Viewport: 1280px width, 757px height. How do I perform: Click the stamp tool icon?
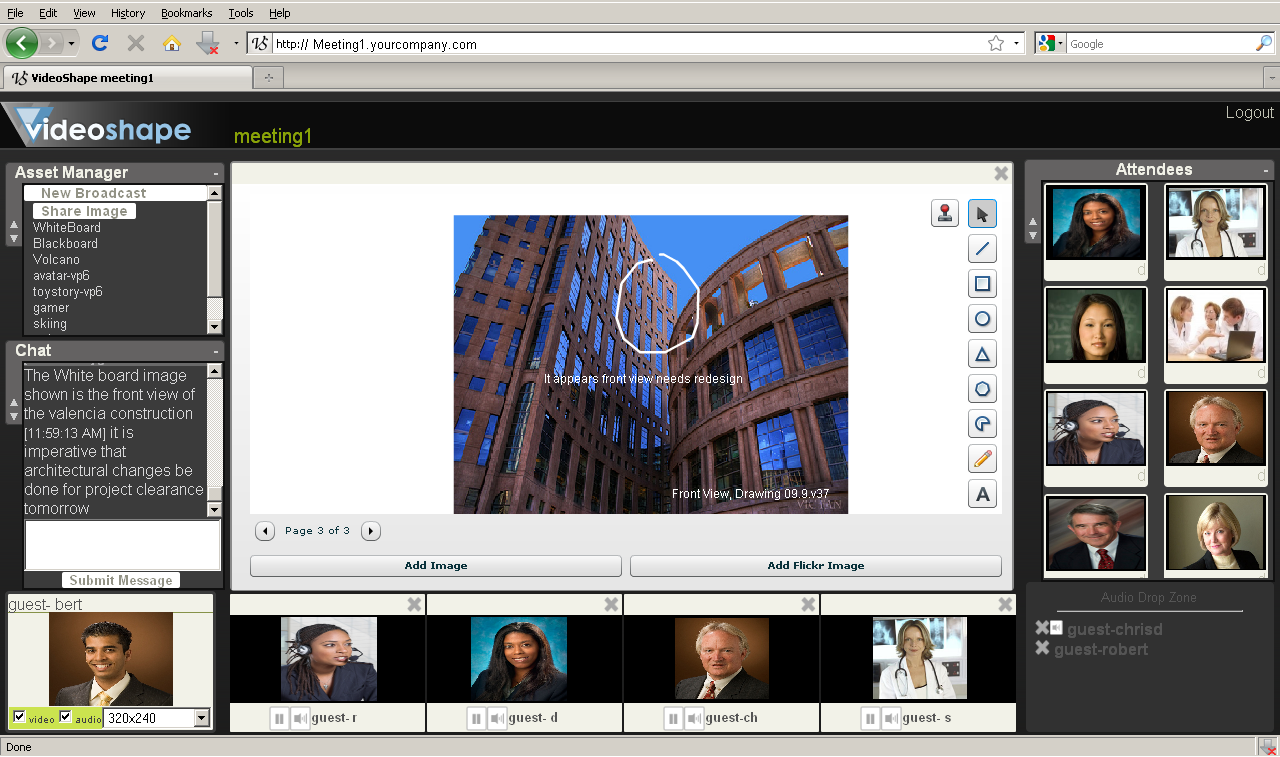[944, 213]
